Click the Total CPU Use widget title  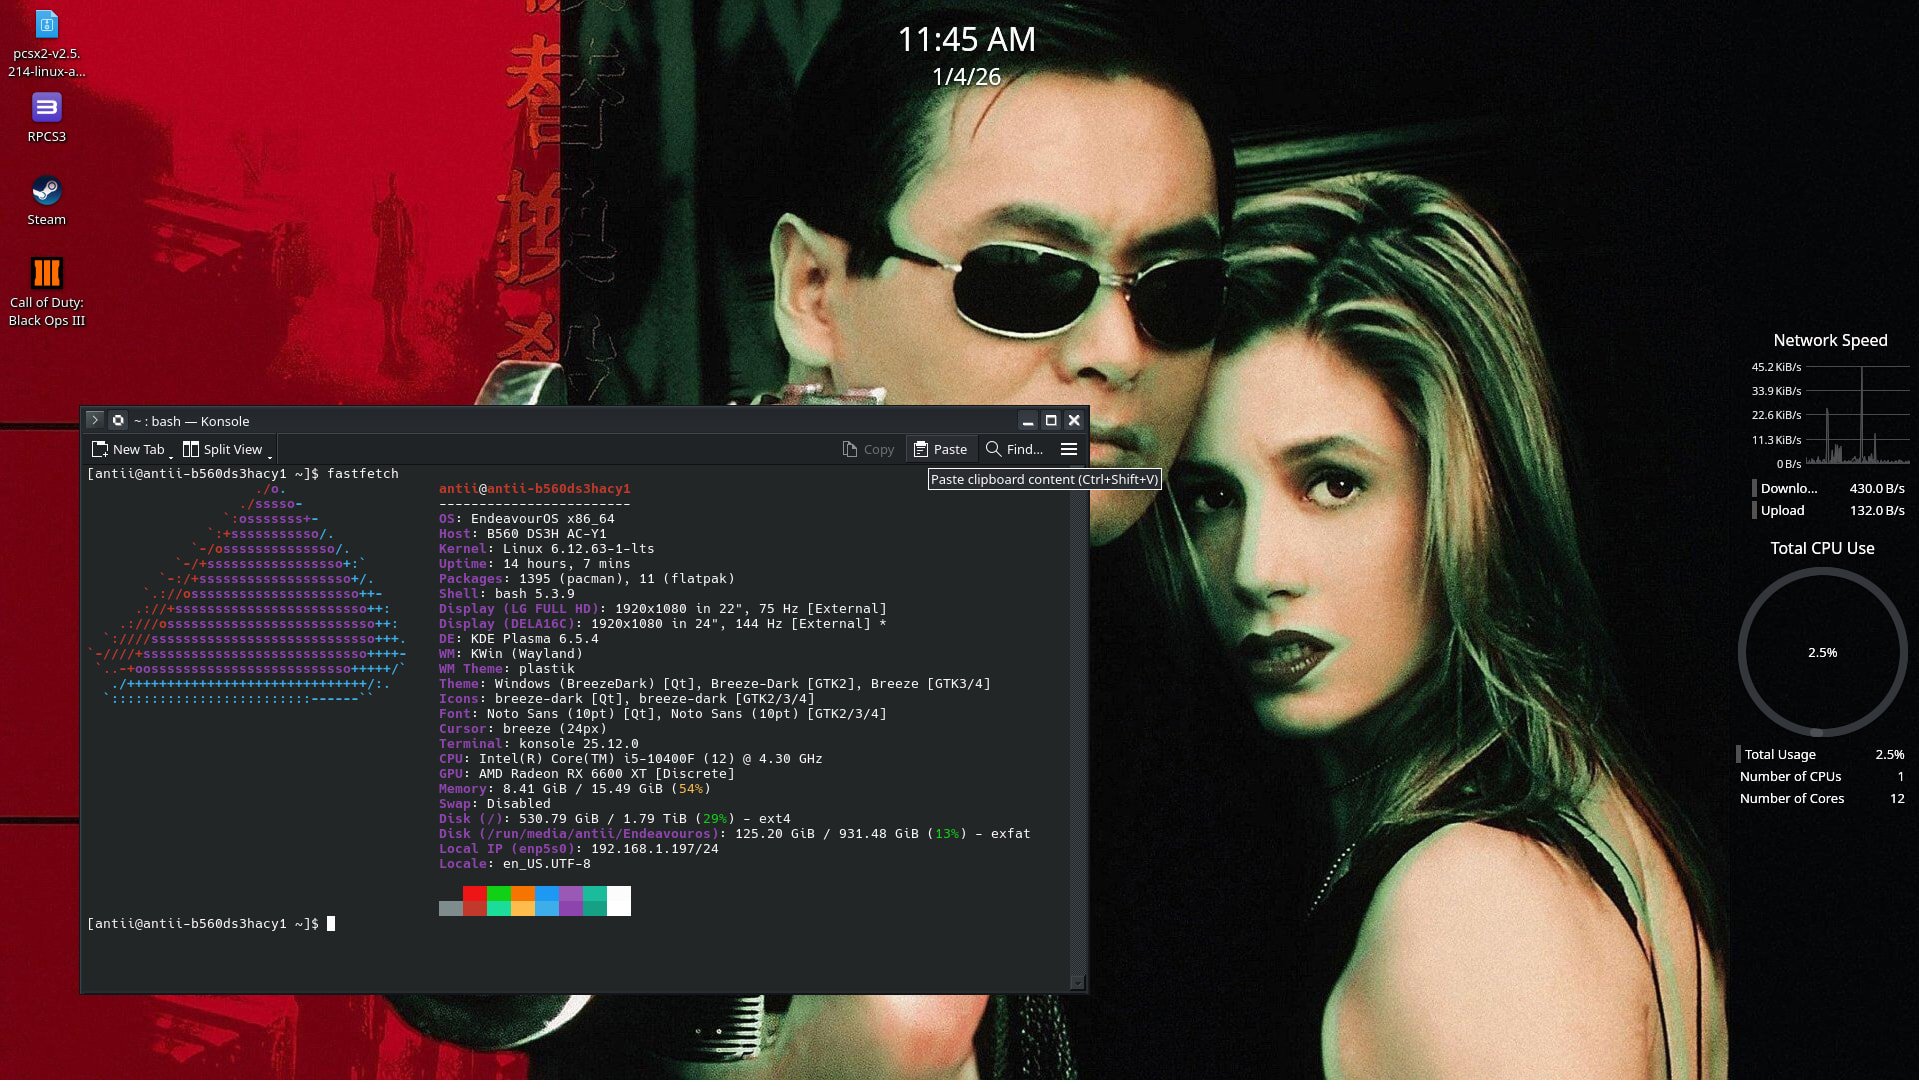click(x=1822, y=548)
